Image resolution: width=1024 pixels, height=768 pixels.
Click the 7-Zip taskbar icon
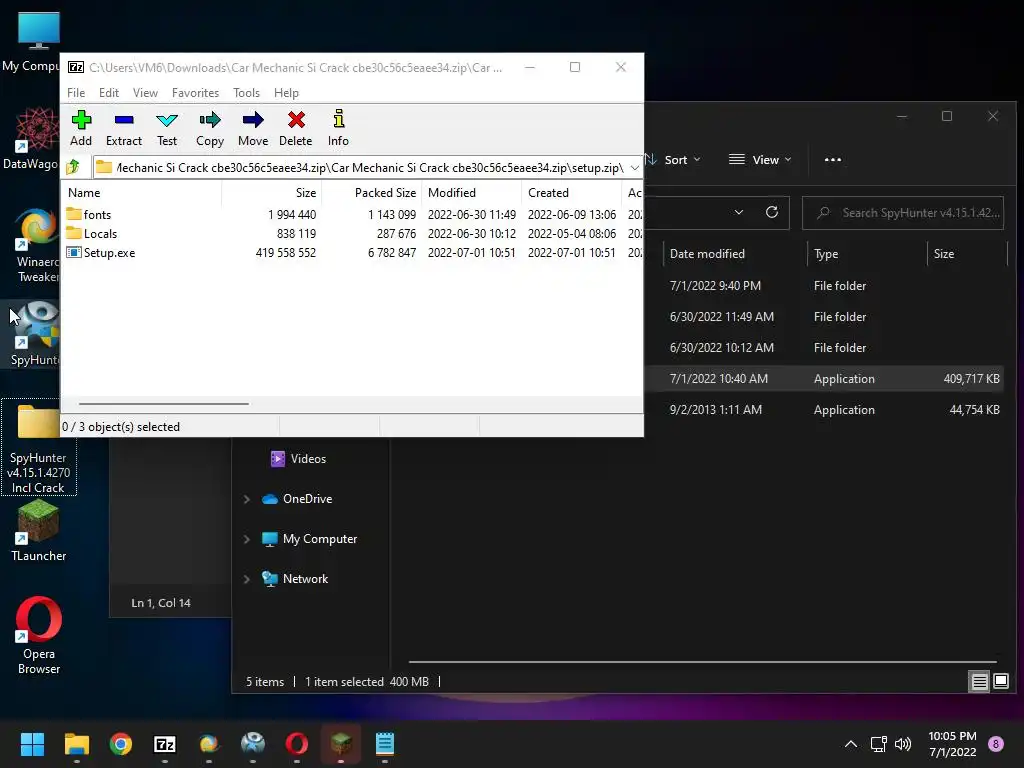pos(165,744)
